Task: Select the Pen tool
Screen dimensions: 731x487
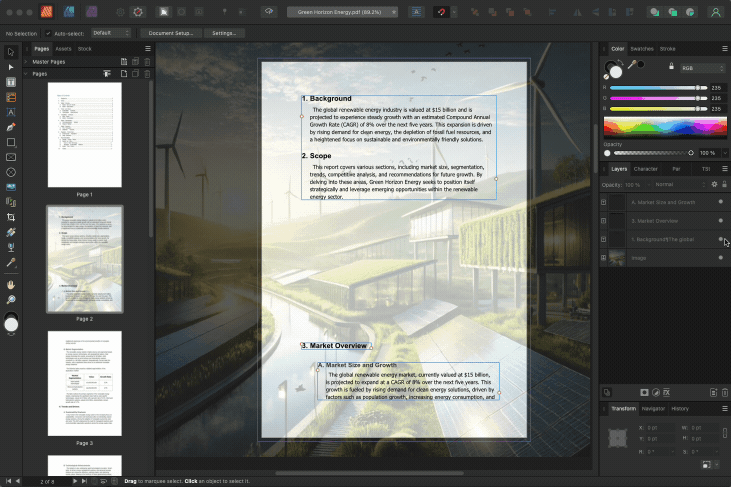Action: click(x=11, y=127)
